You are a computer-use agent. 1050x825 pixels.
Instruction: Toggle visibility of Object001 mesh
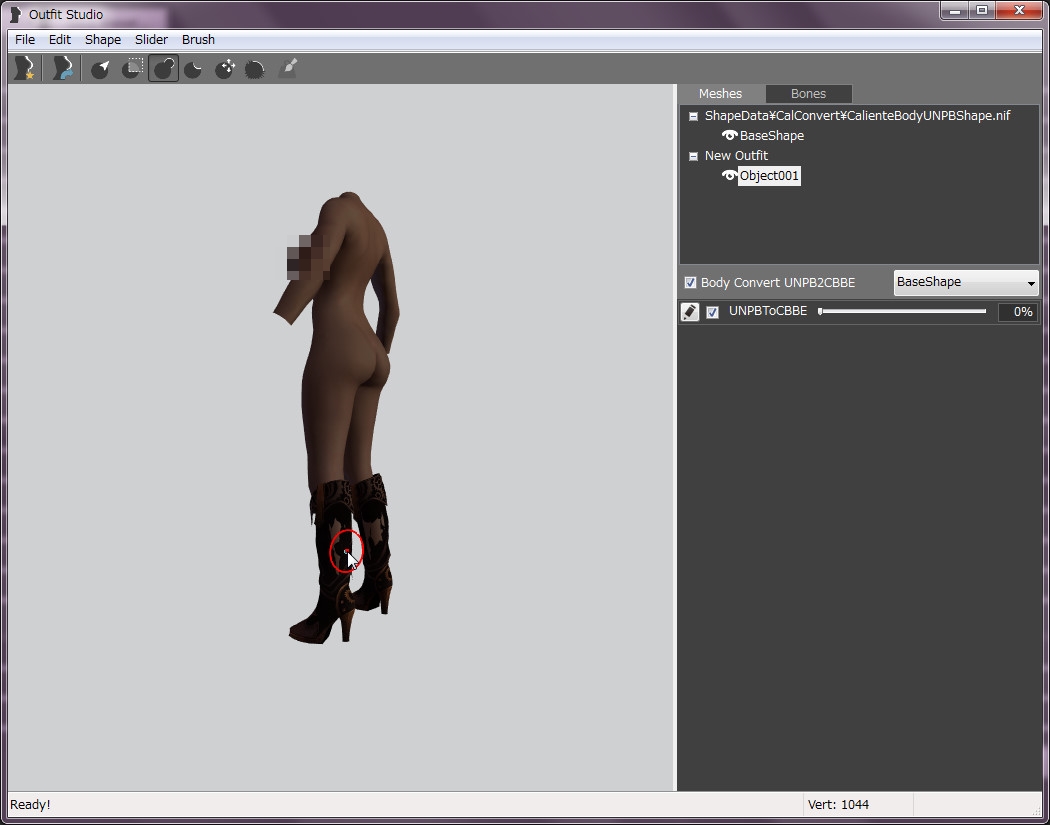click(x=729, y=176)
